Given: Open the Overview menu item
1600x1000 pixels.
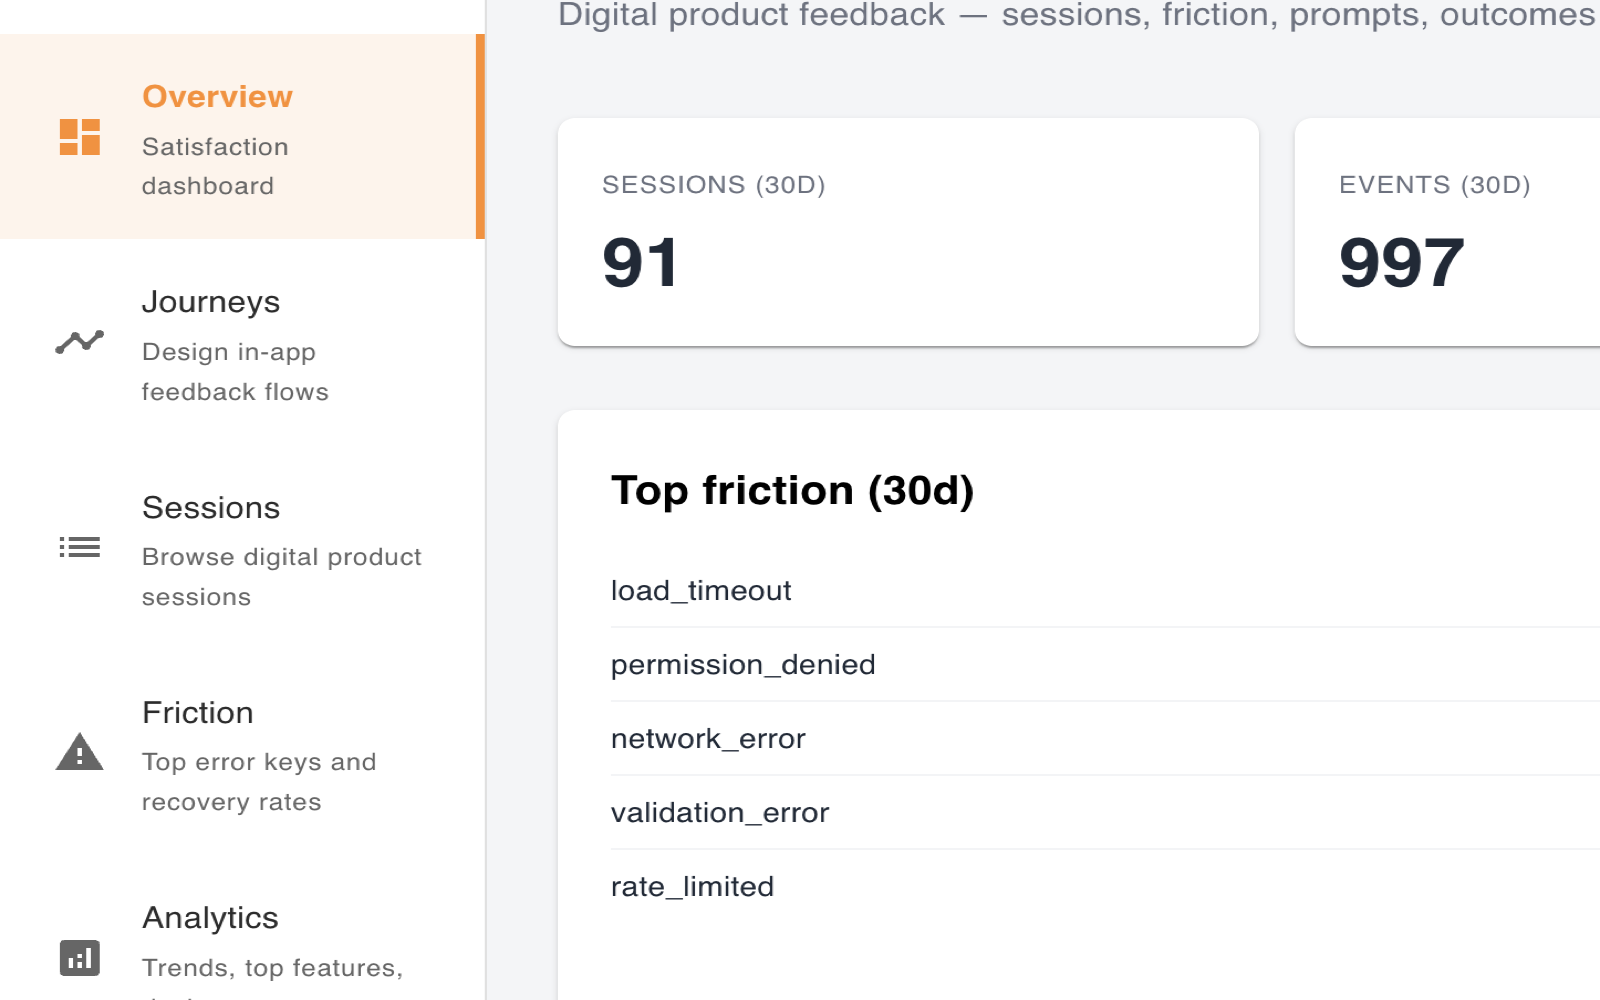Looking at the screenshot, I should coord(240,137).
